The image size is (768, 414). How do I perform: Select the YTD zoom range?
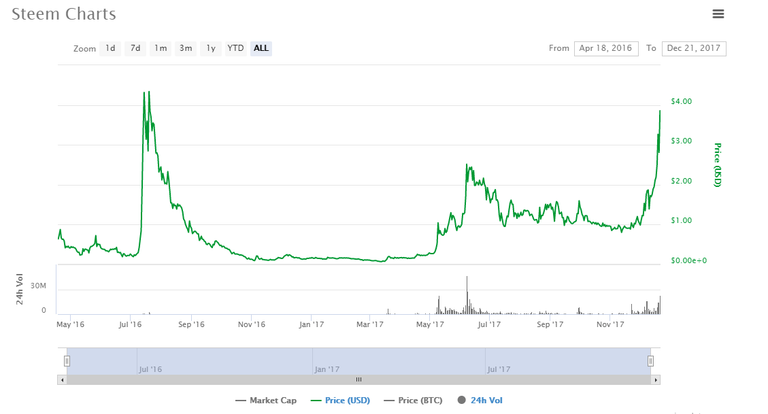click(236, 48)
